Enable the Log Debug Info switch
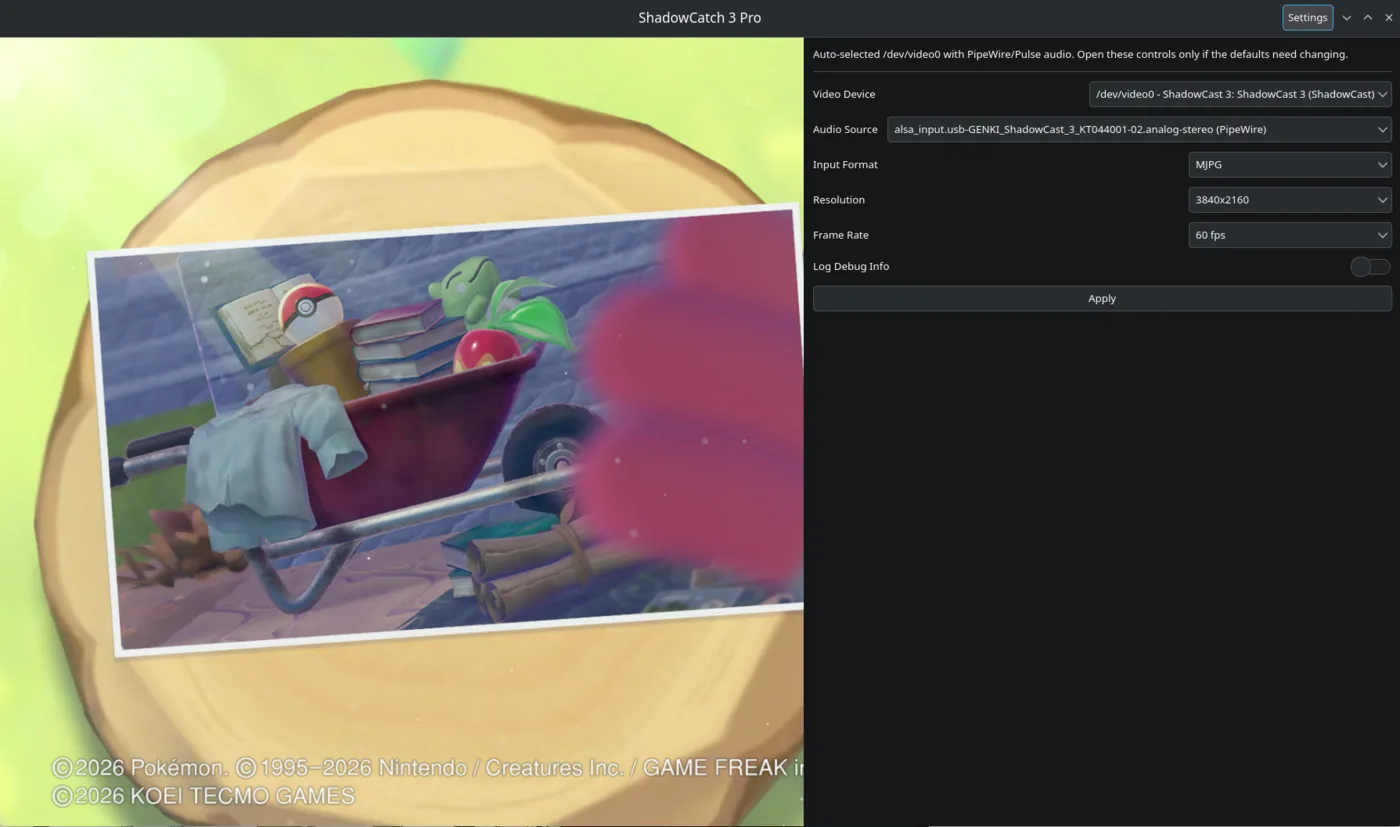The width and height of the screenshot is (1400, 827). [1370, 266]
